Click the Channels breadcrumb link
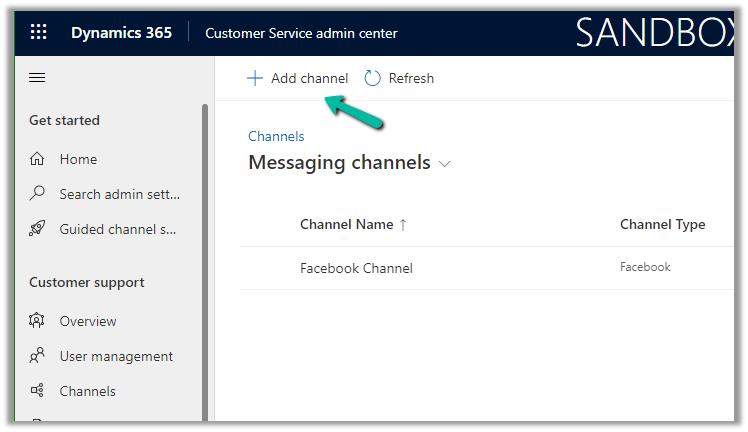 point(276,136)
